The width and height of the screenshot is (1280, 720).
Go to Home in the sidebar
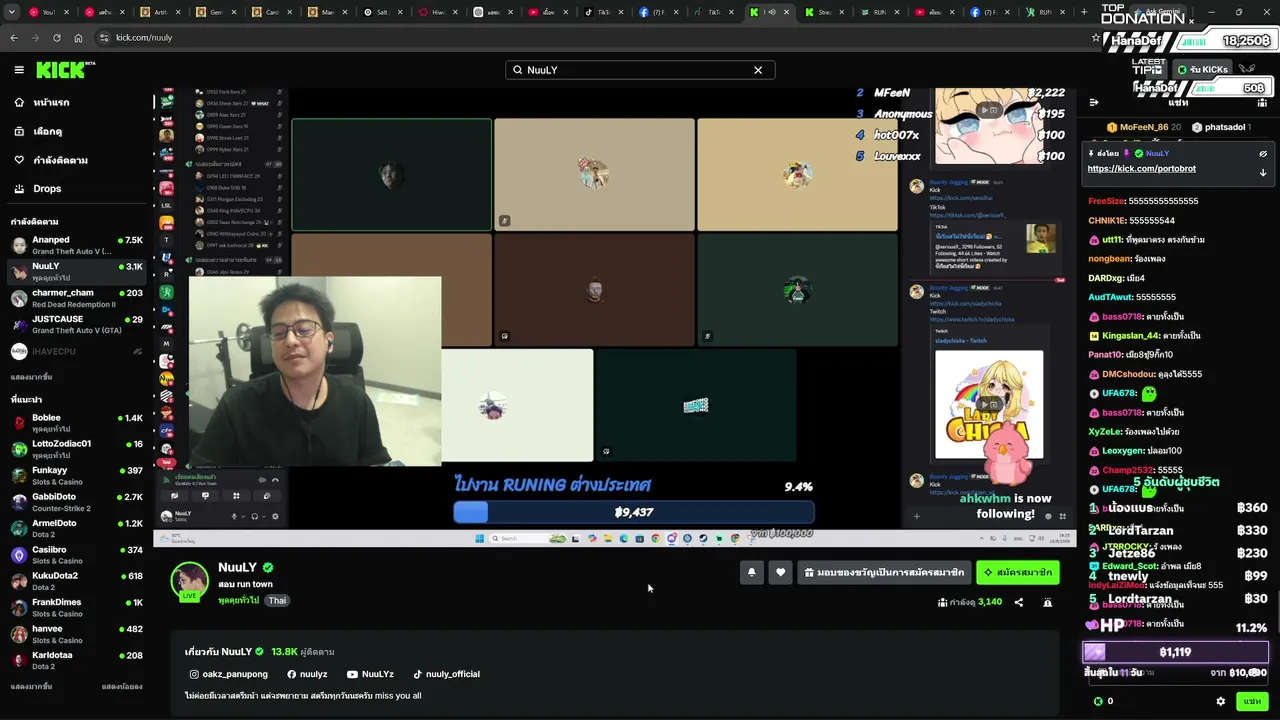click(x=75, y=103)
